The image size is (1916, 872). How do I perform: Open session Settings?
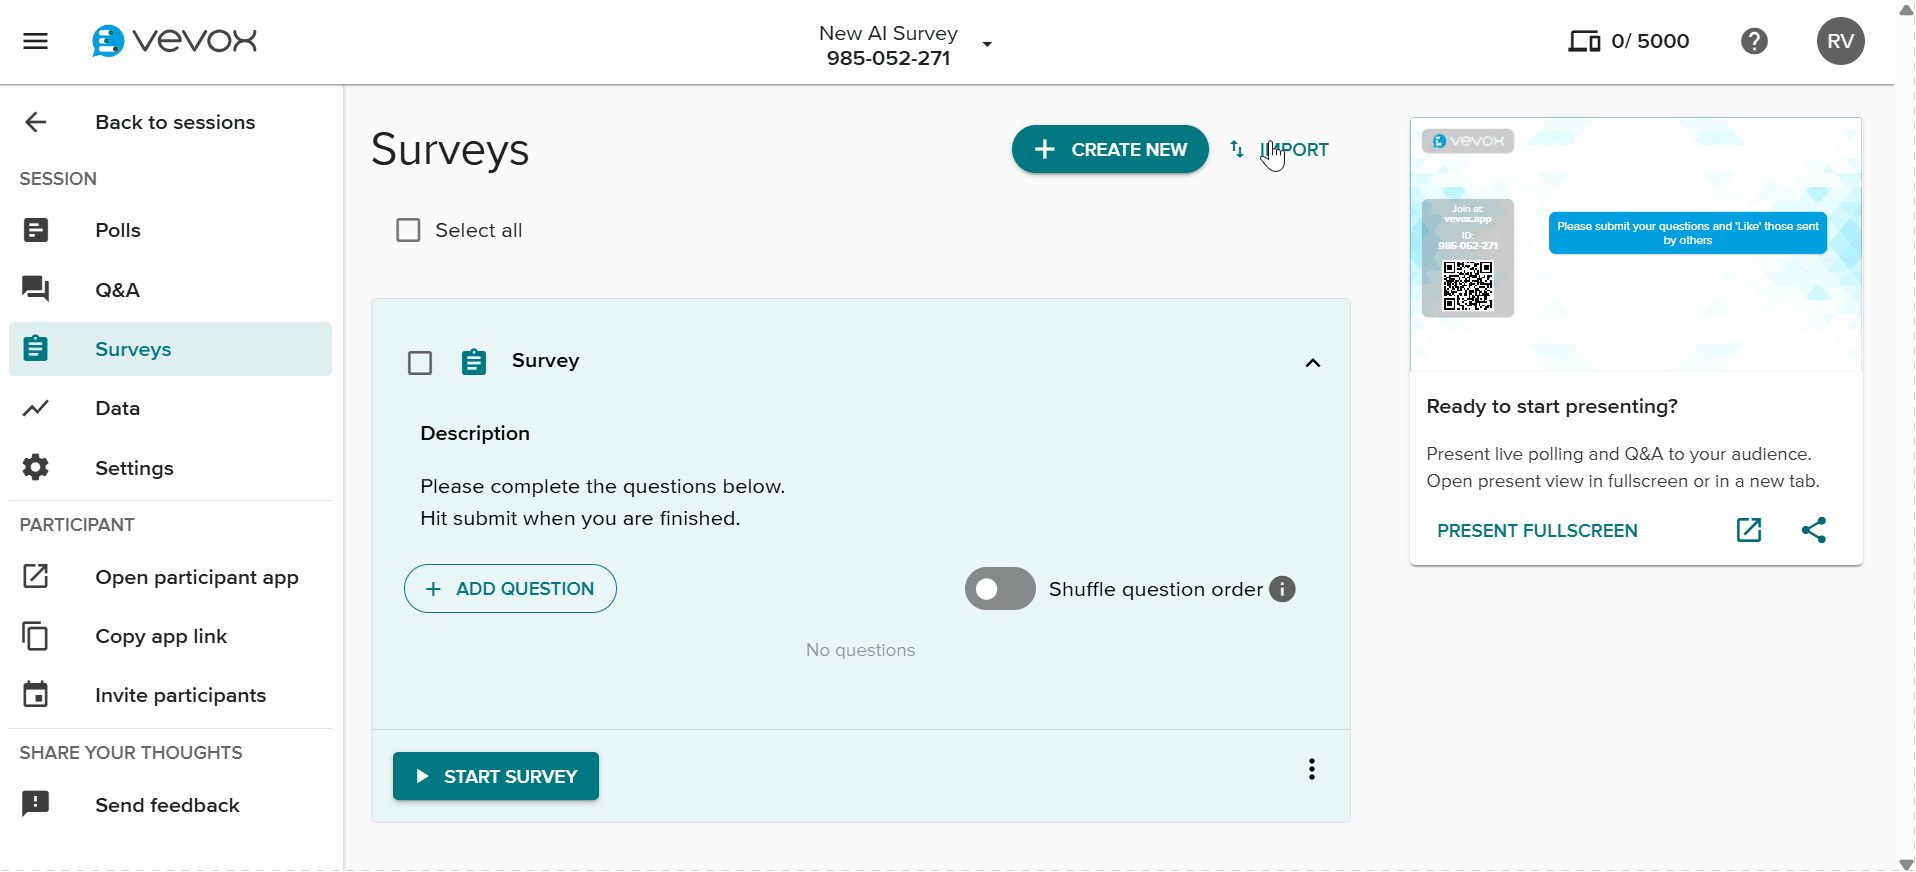click(134, 468)
